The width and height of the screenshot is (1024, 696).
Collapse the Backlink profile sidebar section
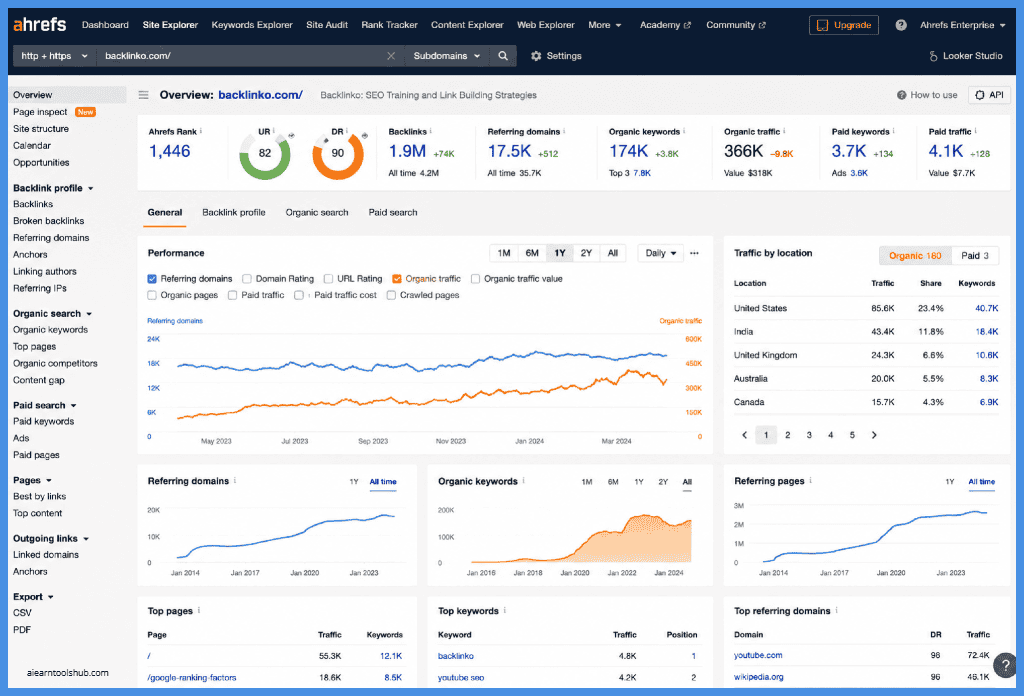coord(53,188)
